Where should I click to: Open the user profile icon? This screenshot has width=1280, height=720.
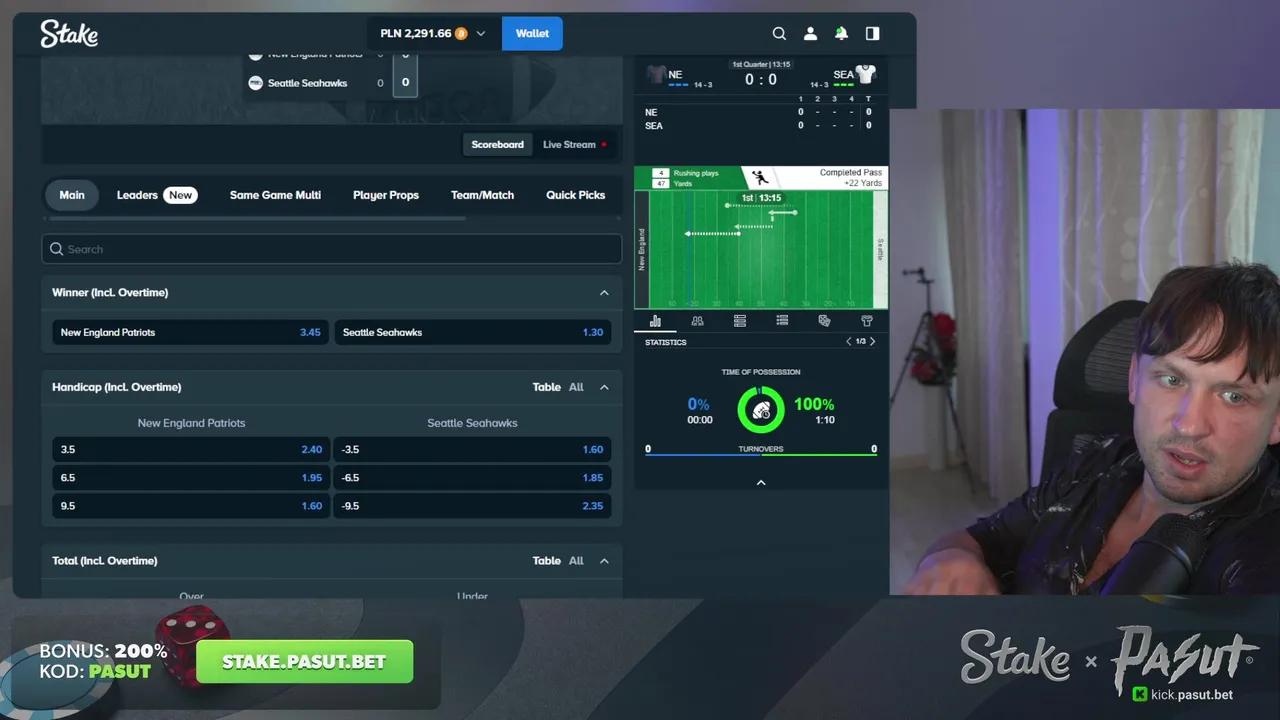(x=810, y=33)
